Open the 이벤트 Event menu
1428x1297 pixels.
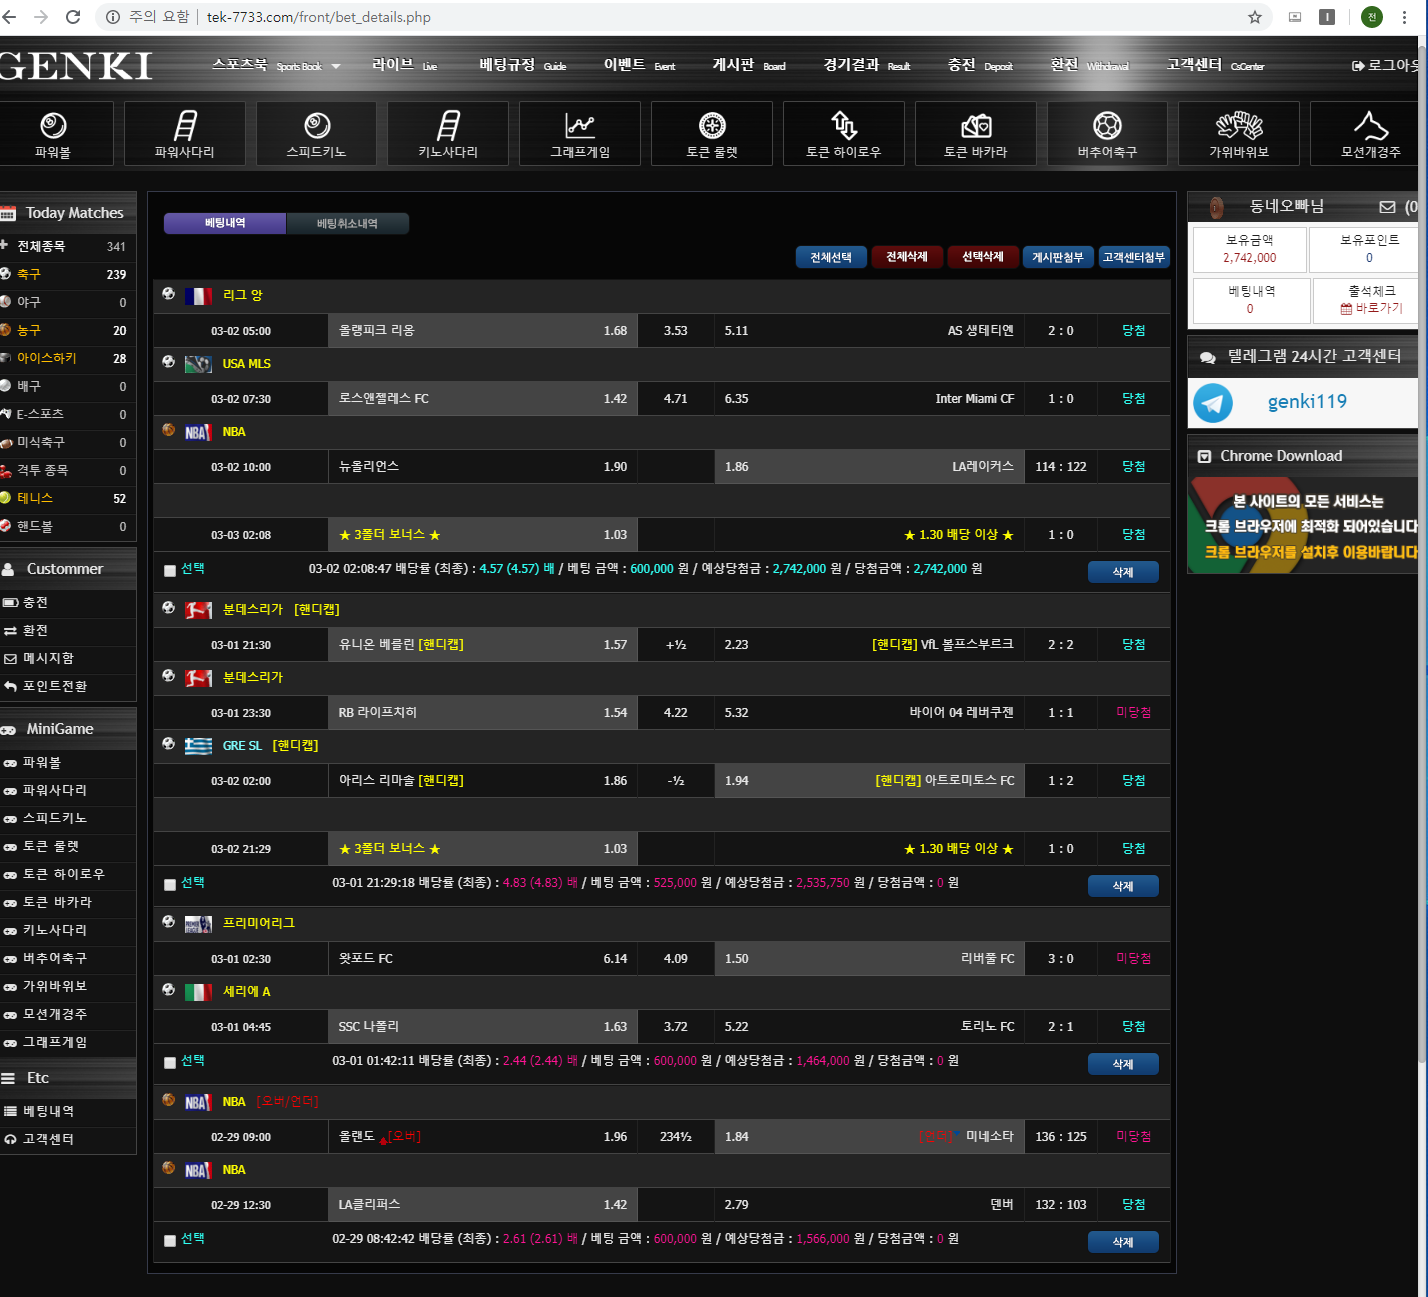click(639, 65)
